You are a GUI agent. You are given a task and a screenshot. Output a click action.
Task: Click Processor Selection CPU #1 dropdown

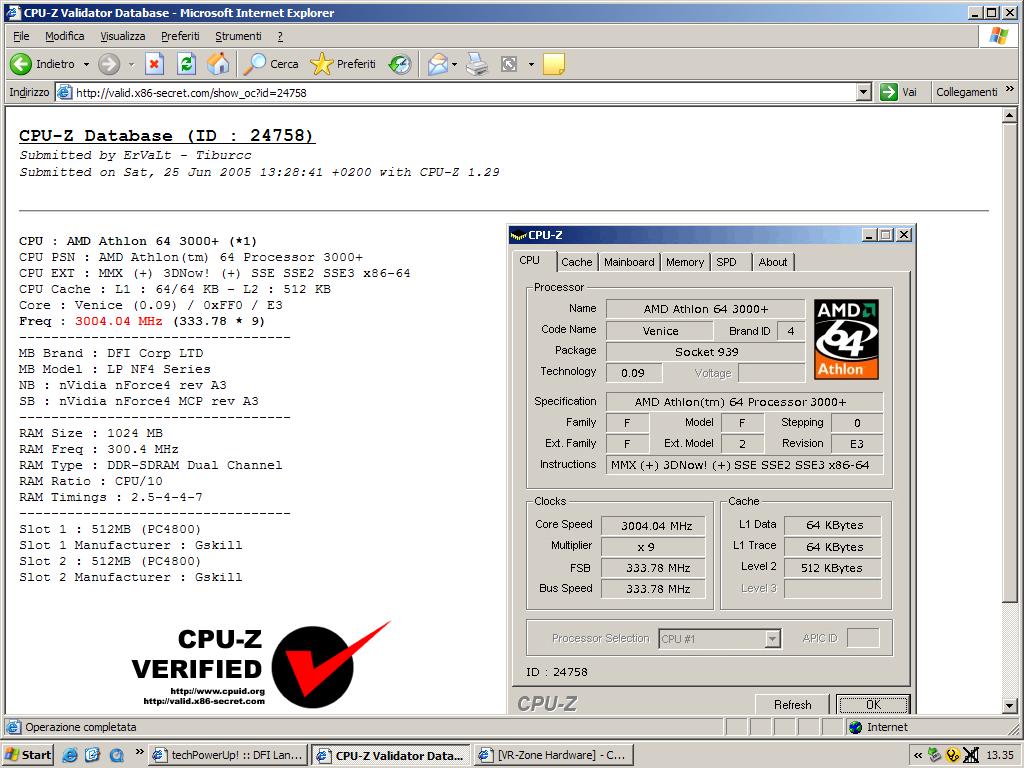(x=720, y=638)
